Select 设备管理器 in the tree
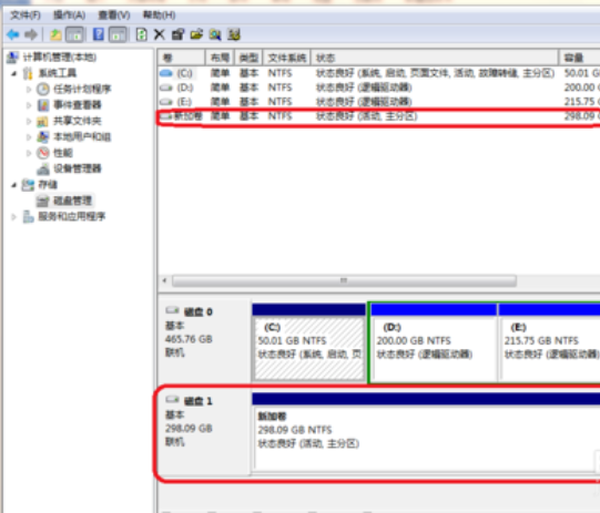This screenshot has height=513, width=600. [x=76, y=169]
